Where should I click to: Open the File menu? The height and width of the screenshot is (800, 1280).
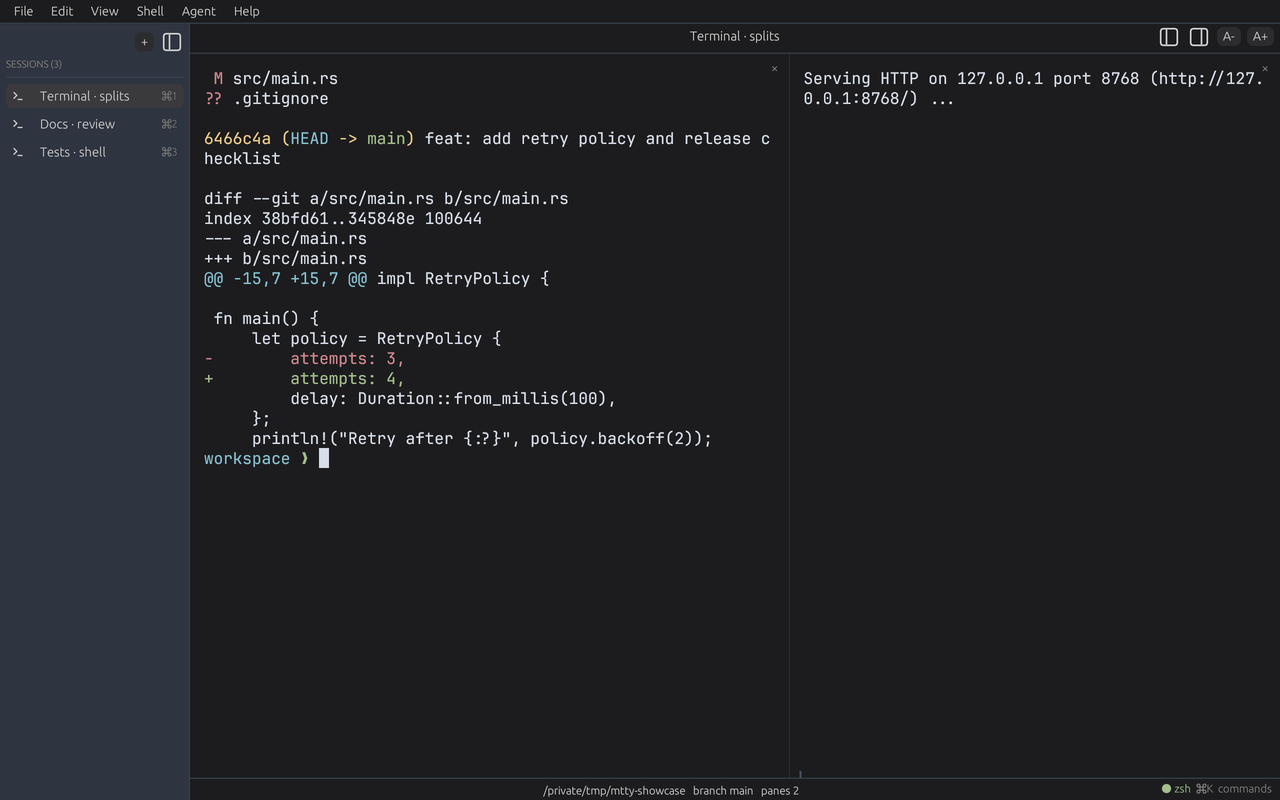coord(23,11)
